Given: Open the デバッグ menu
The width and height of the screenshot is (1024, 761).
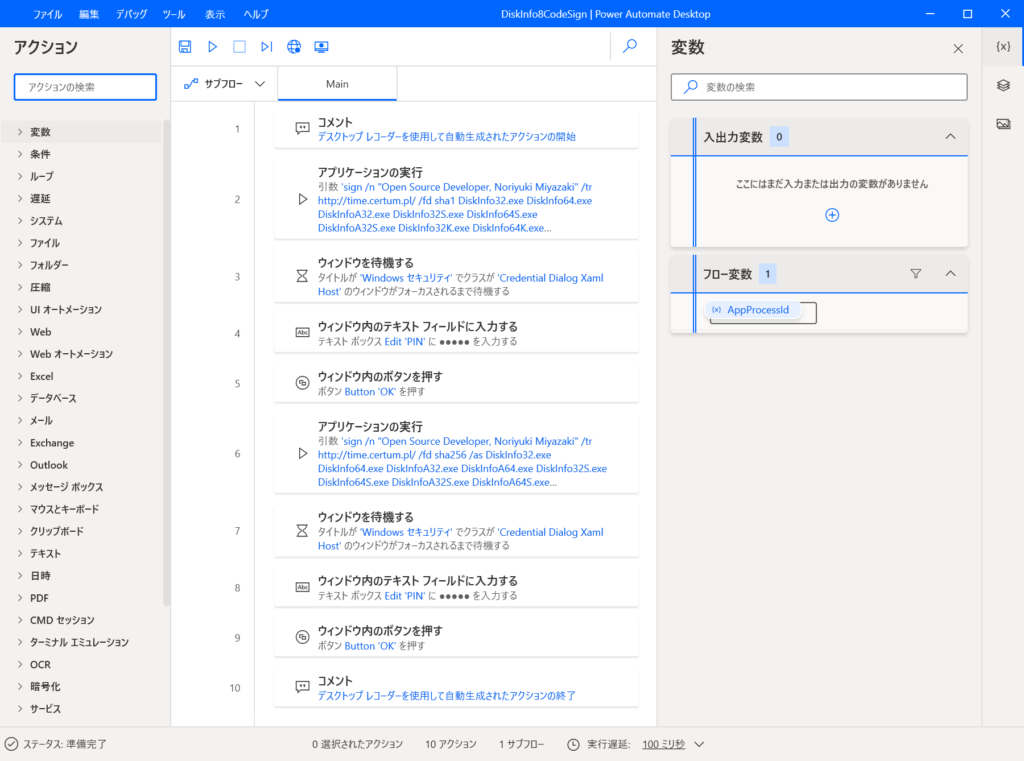Looking at the screenshot, I should [x=131, y=14].
